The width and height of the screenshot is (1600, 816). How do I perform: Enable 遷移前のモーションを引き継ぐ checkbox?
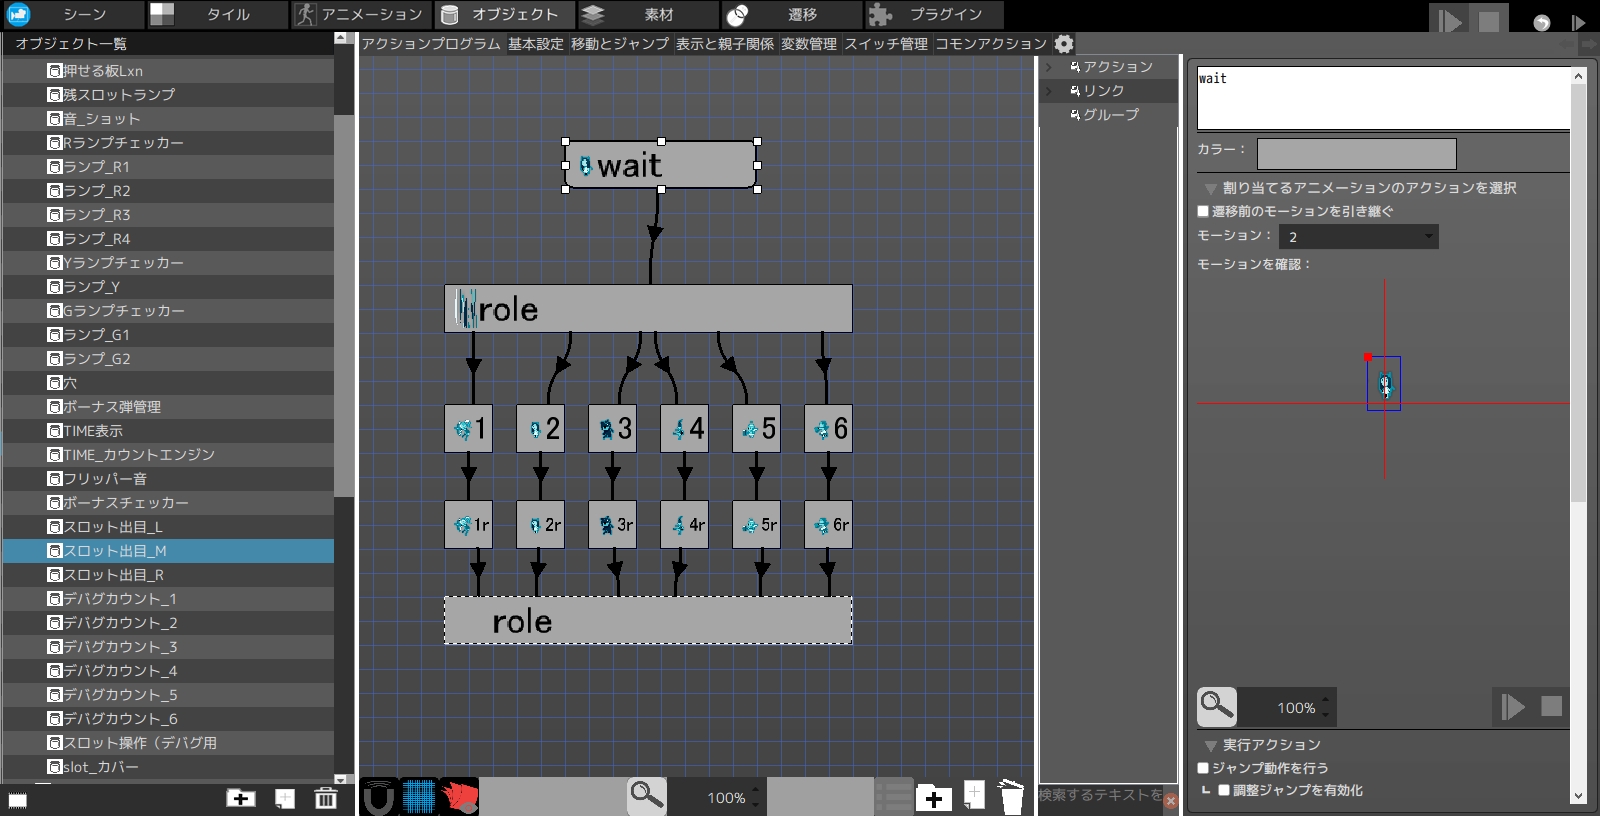[1204, 212]
